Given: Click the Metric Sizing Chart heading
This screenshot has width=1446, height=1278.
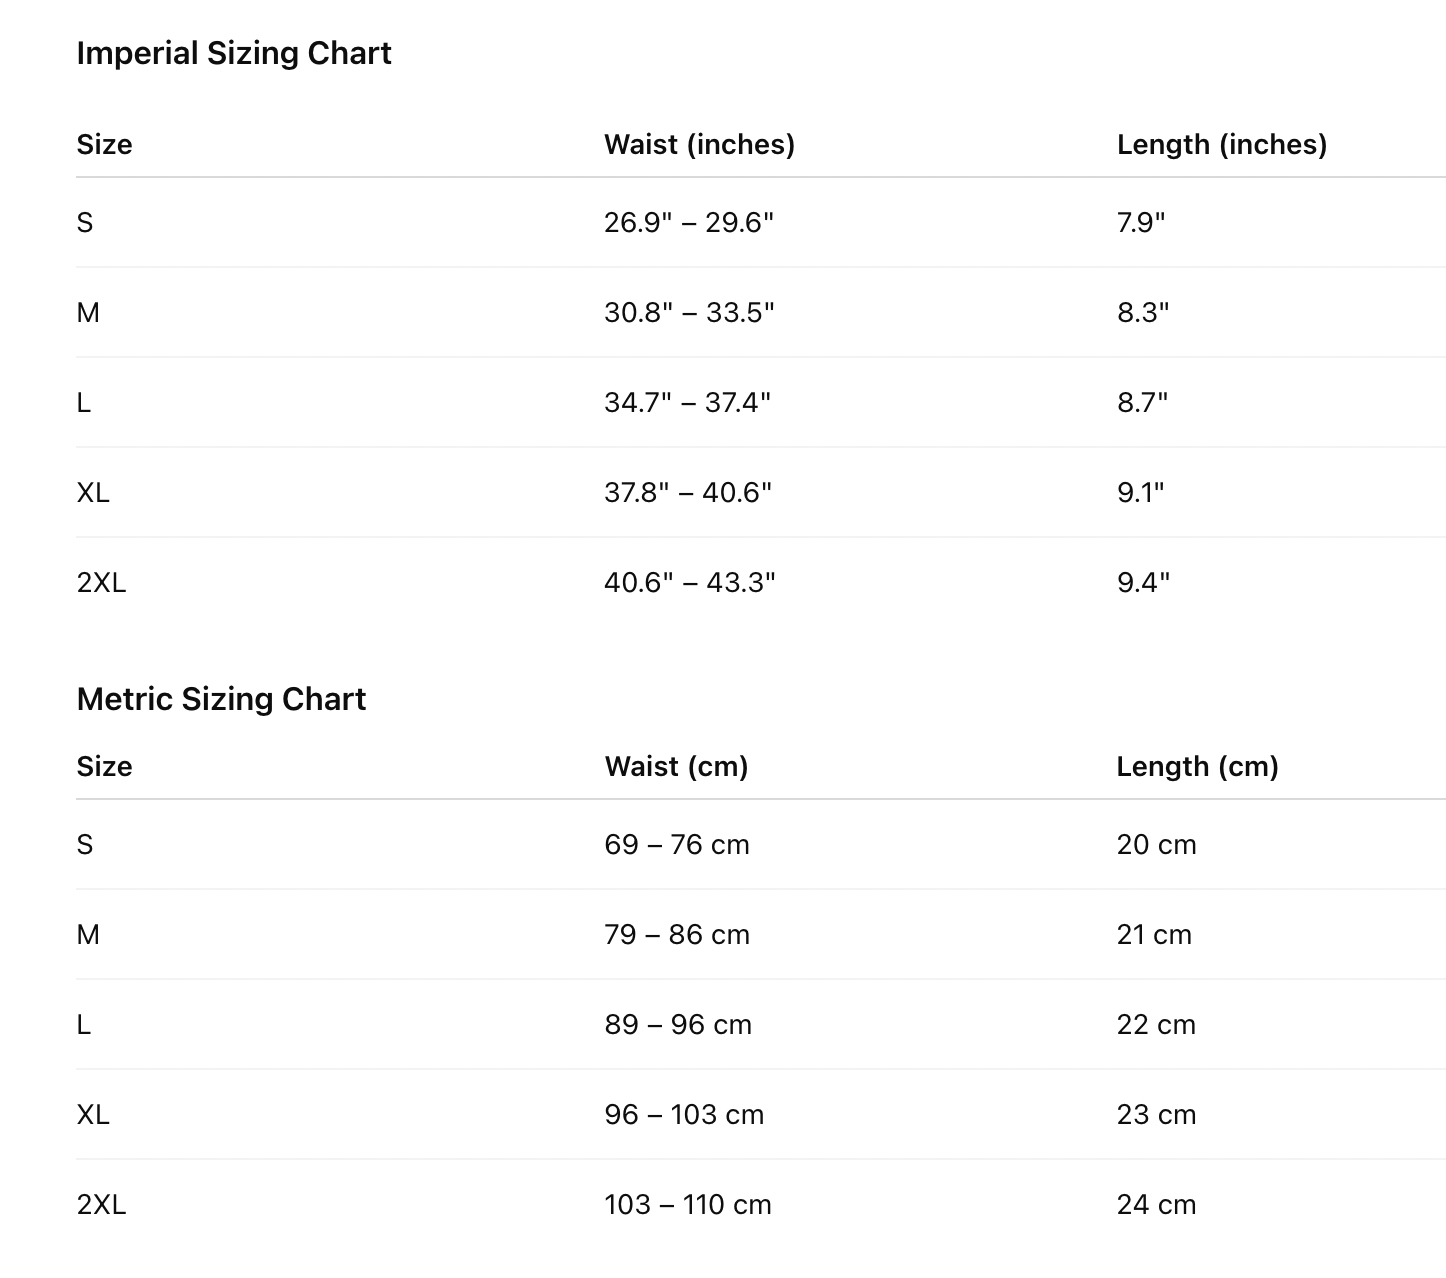Looking at the screenshot, I should (x=221, y=699).
